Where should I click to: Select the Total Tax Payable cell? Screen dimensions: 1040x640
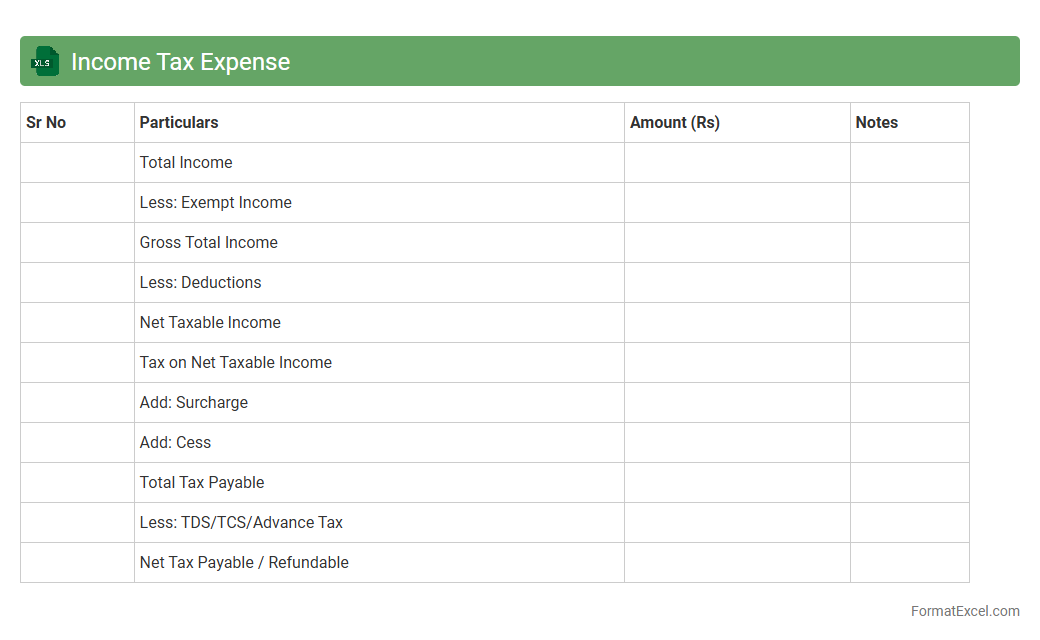tap(202, 483)
